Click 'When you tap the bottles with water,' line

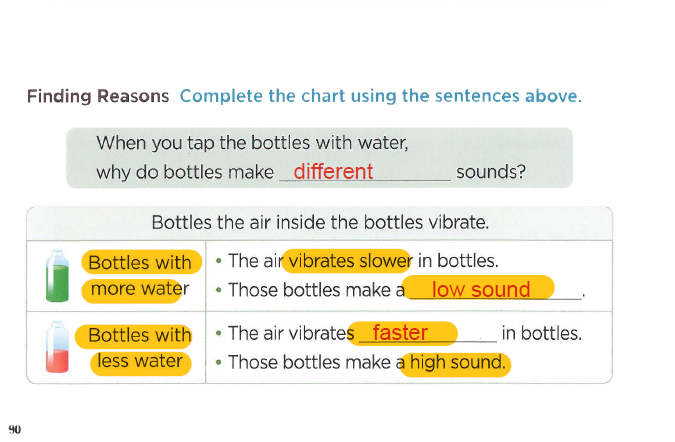252,143
